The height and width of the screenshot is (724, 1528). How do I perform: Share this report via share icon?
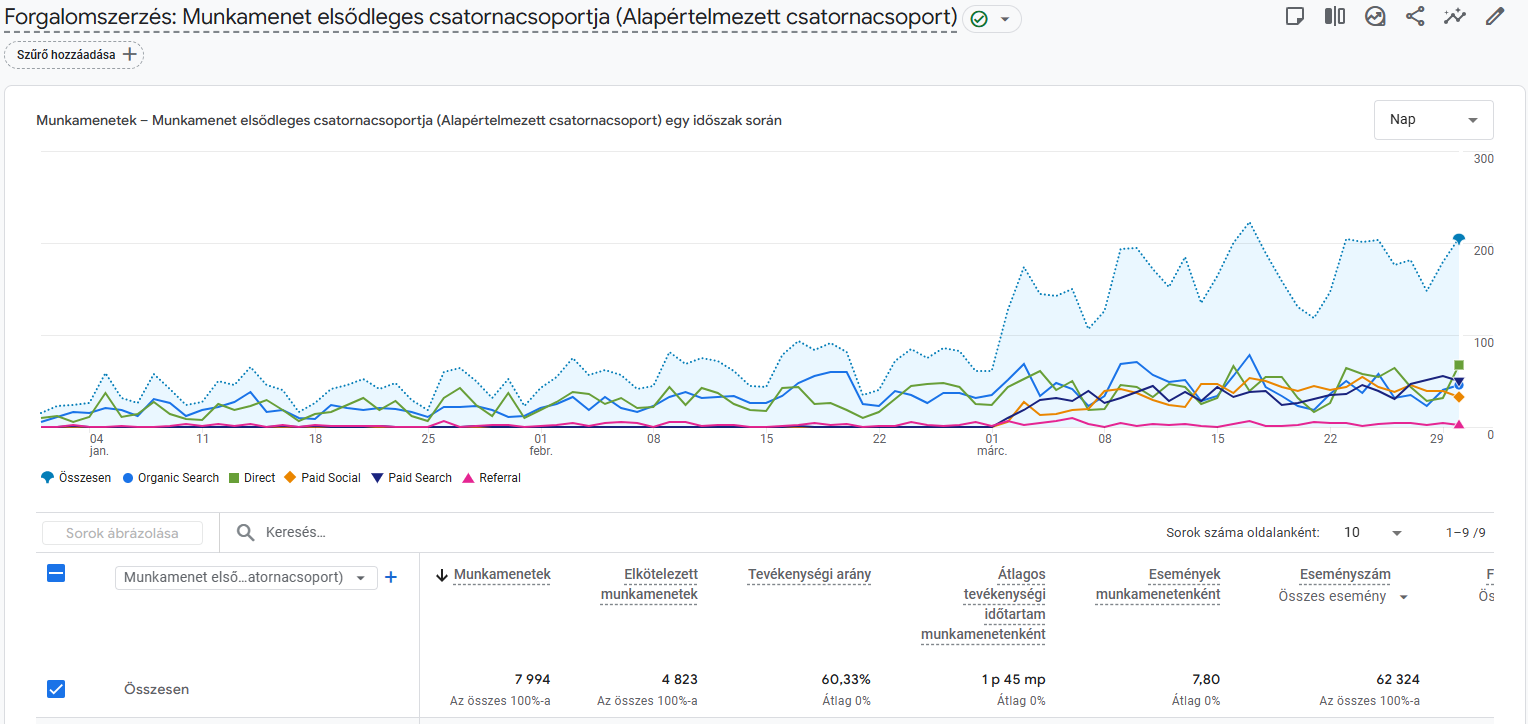1415,16
